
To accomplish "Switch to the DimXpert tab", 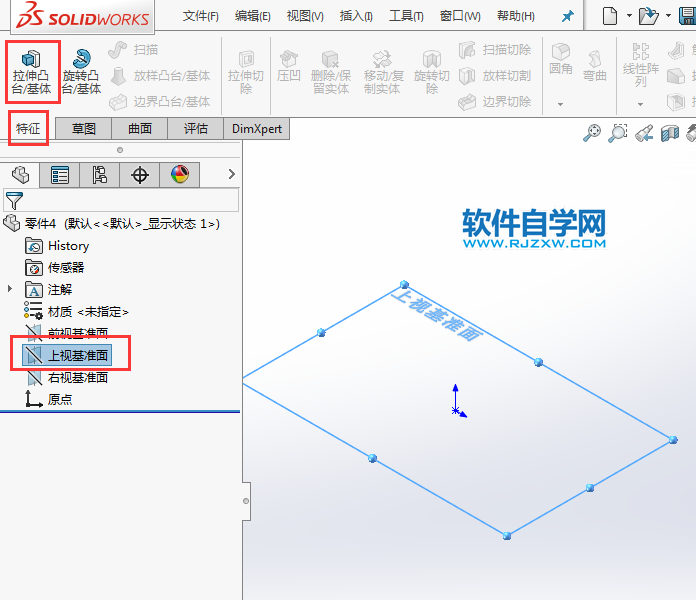I will (257, 129).
